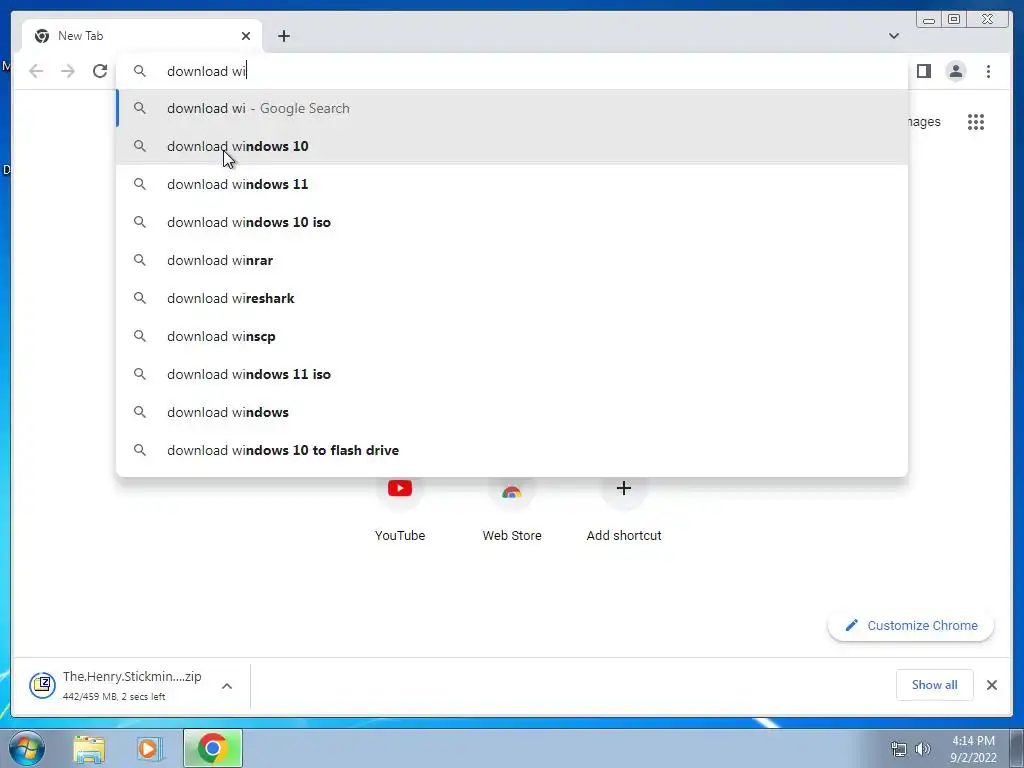1024x768 pixels.
Task: Close the New Tab tab
Action: point(246,36)
